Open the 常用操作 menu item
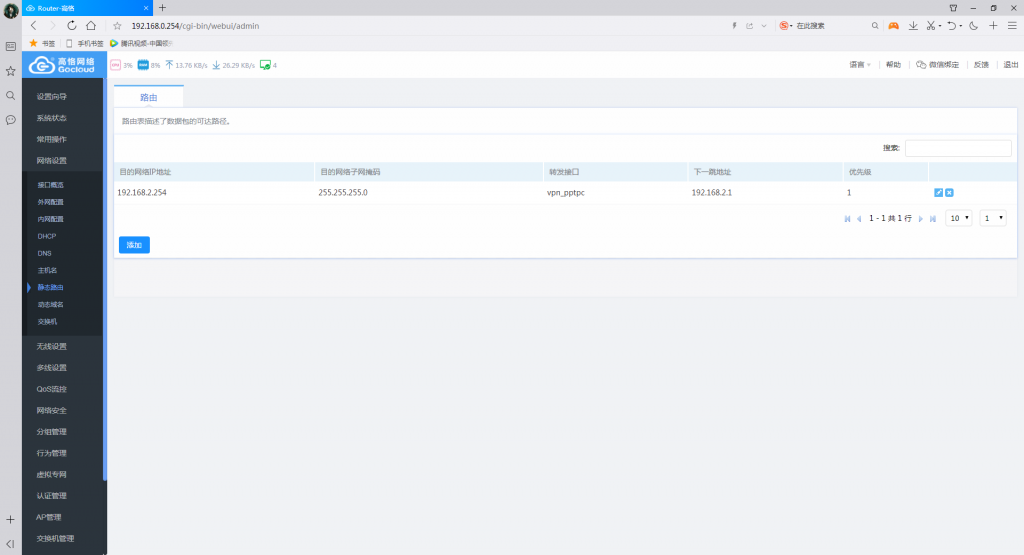 pos(52,139)
